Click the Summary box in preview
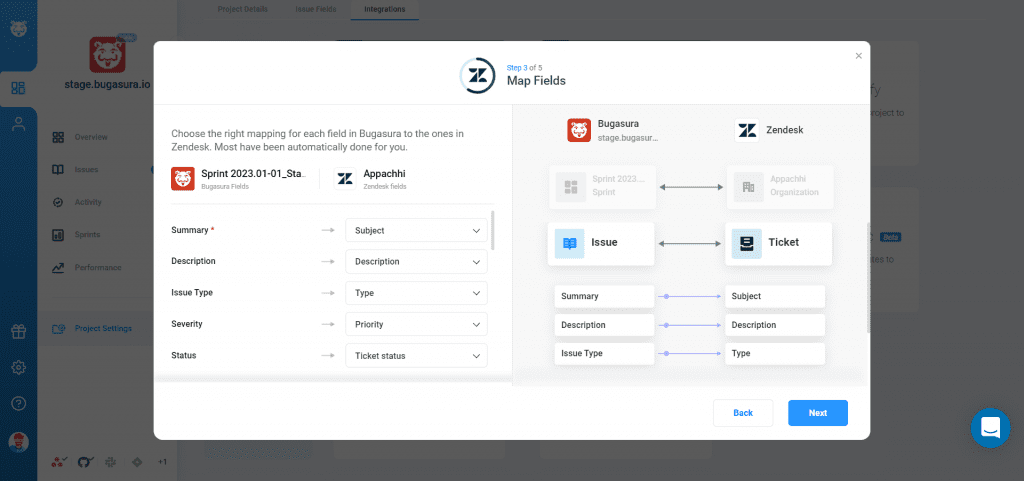Image resolution: width=1024 pixels, height=481 pixels. [x=604, y=296]
